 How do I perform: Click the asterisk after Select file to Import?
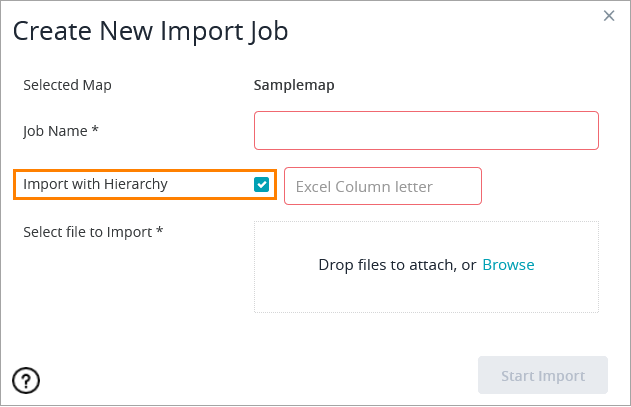coord(160,232)
